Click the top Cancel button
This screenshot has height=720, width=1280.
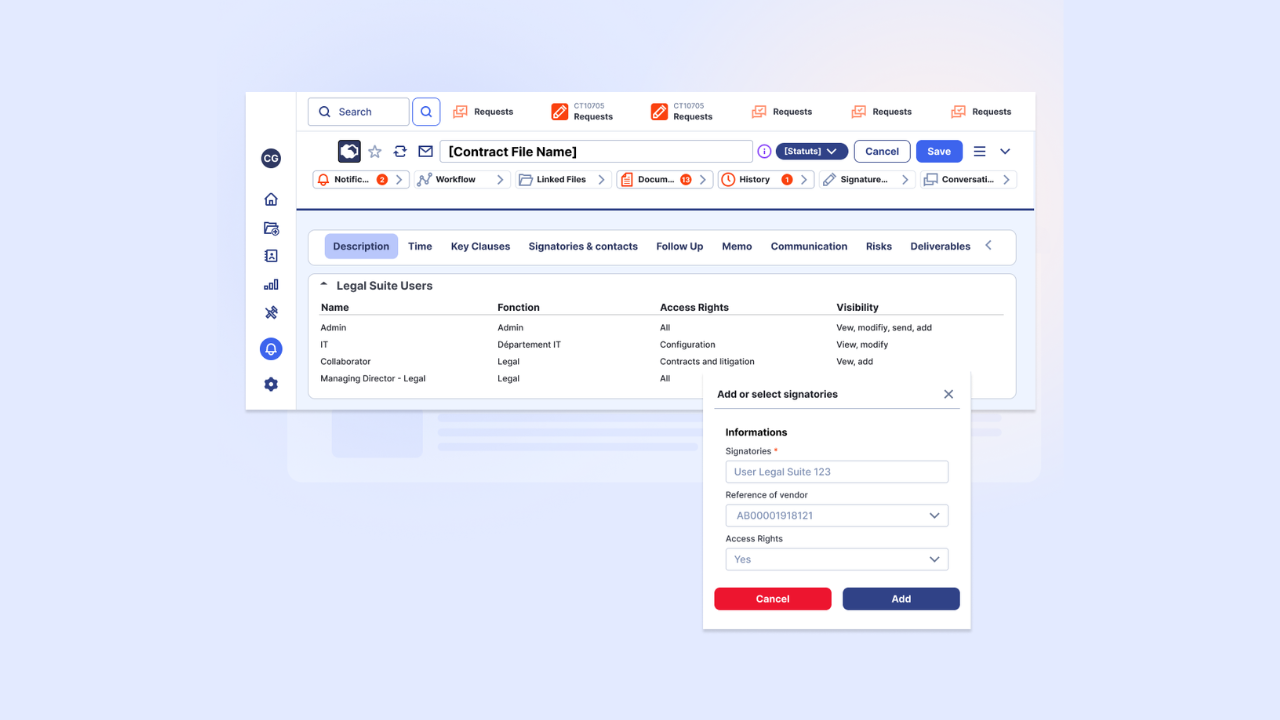(882, 151)
